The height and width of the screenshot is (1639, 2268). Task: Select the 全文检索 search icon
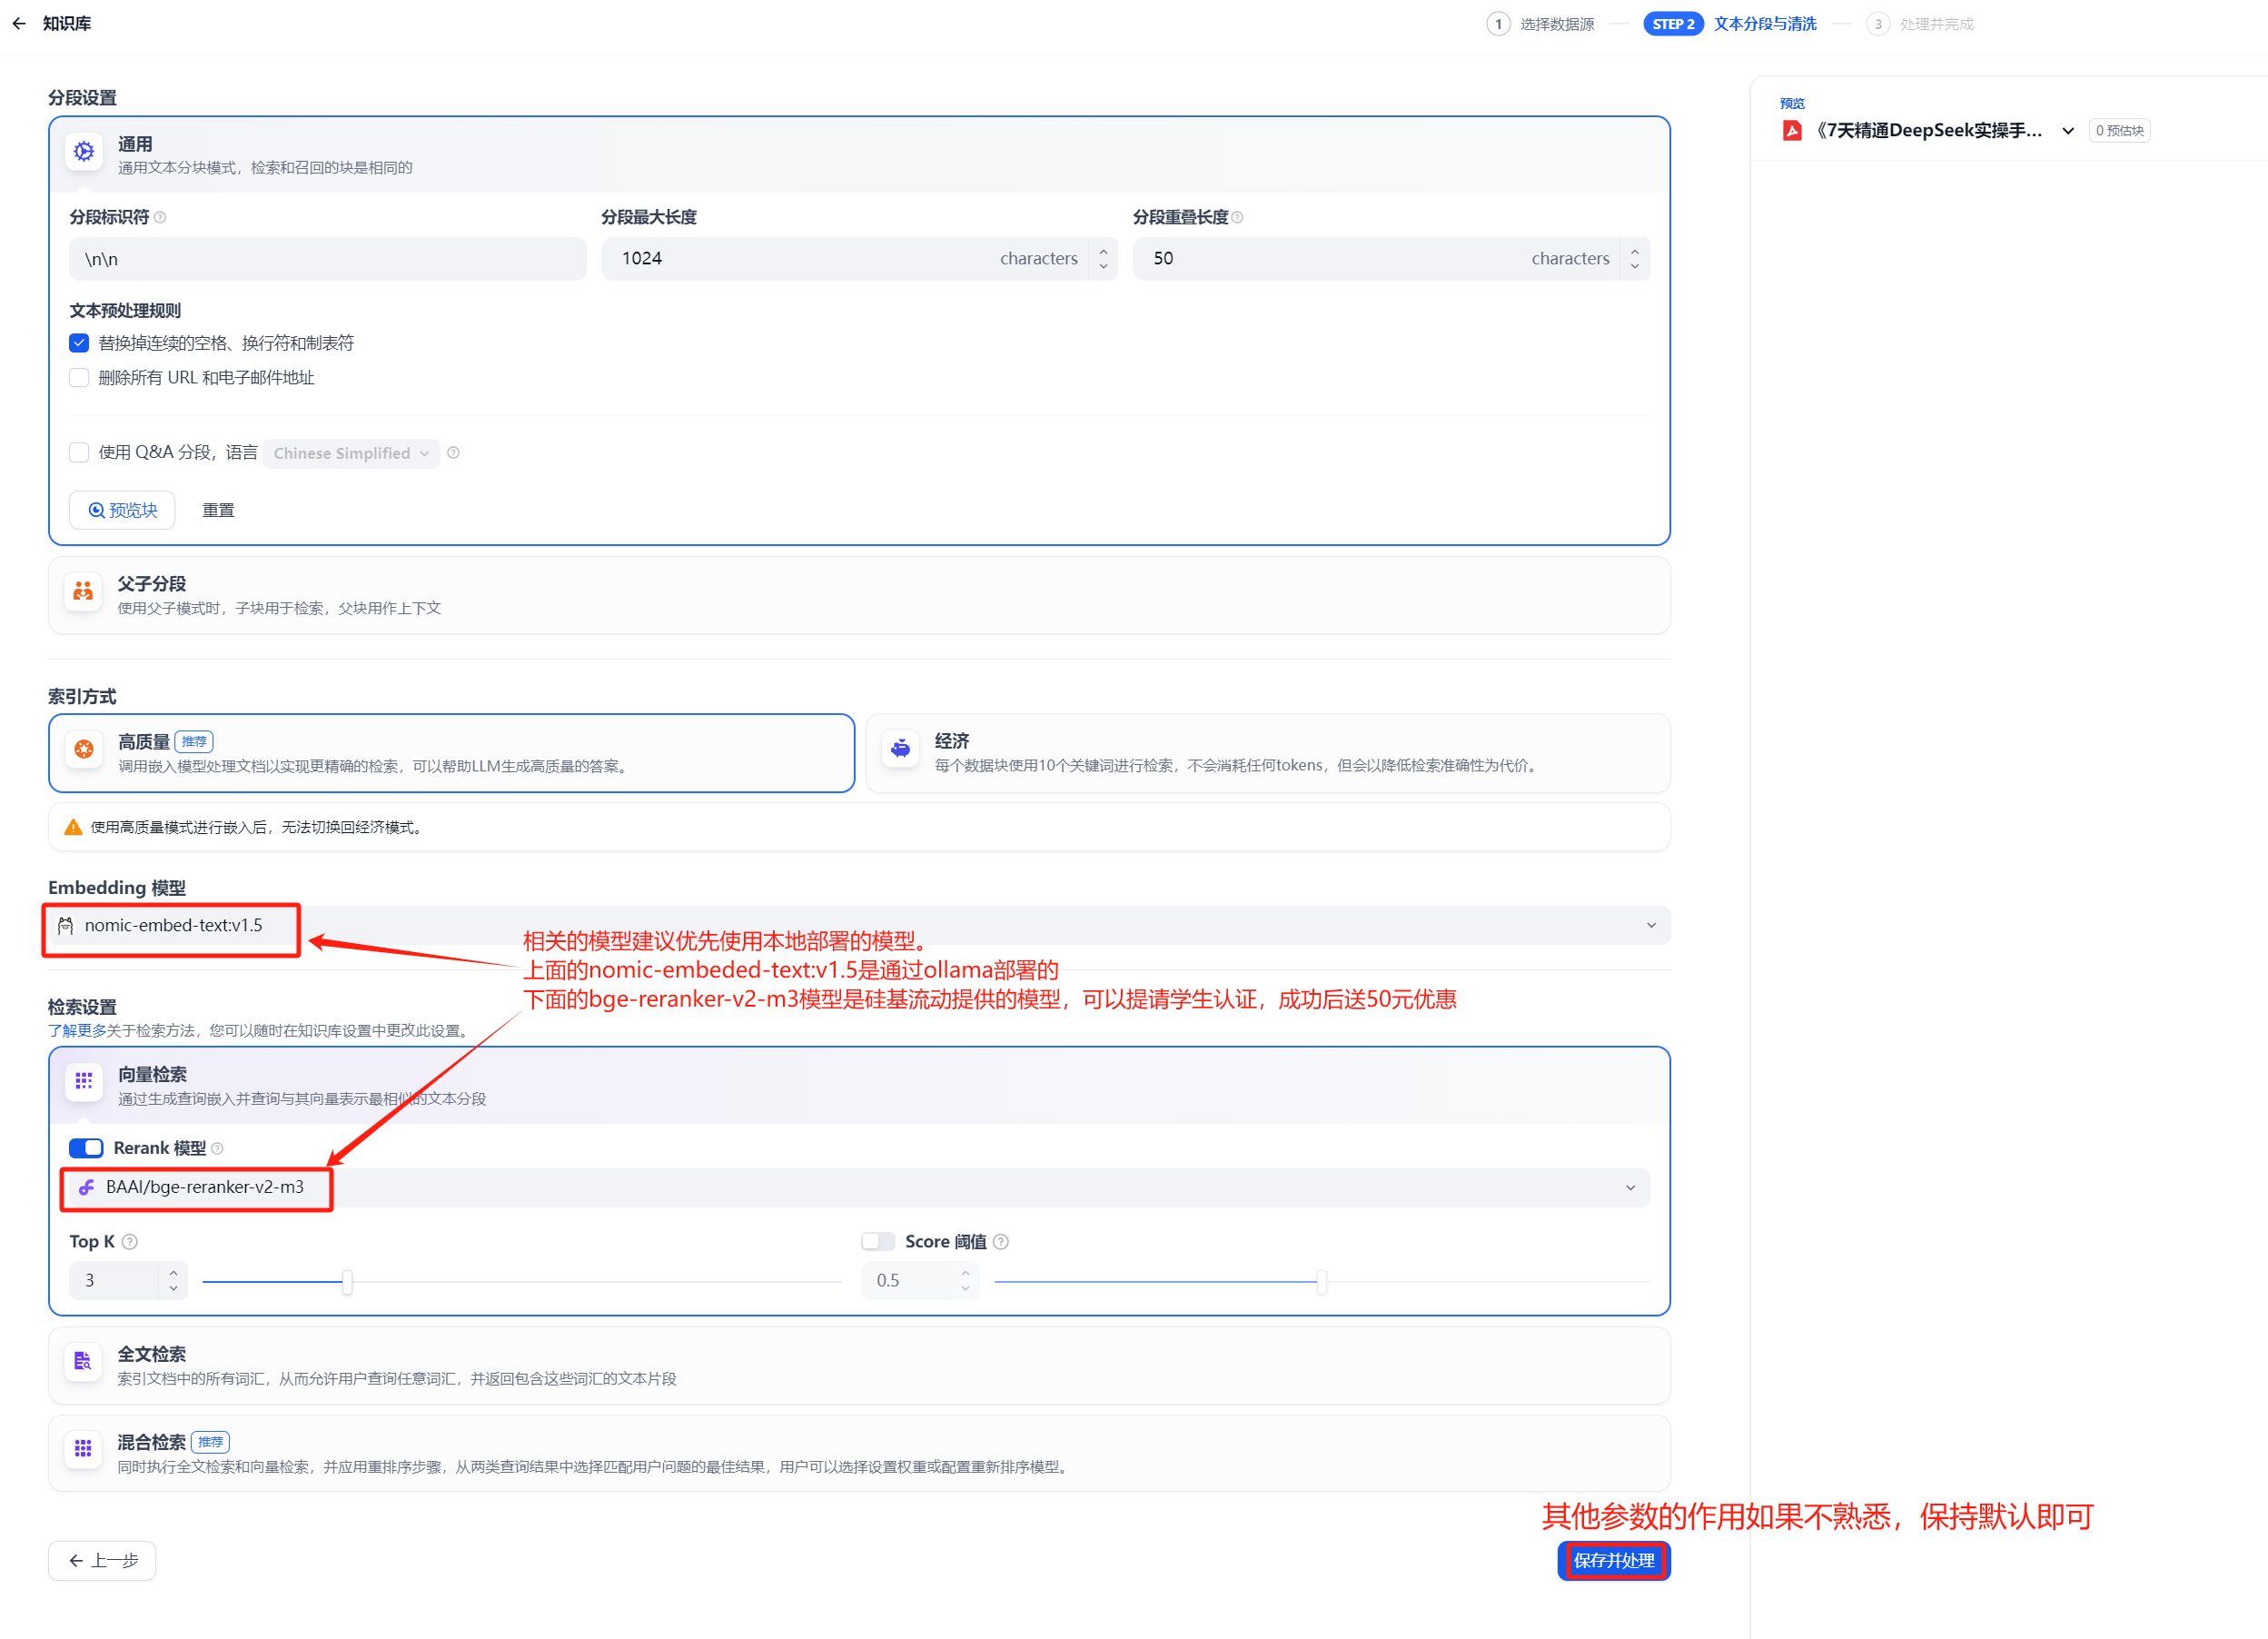(83, 1362)
